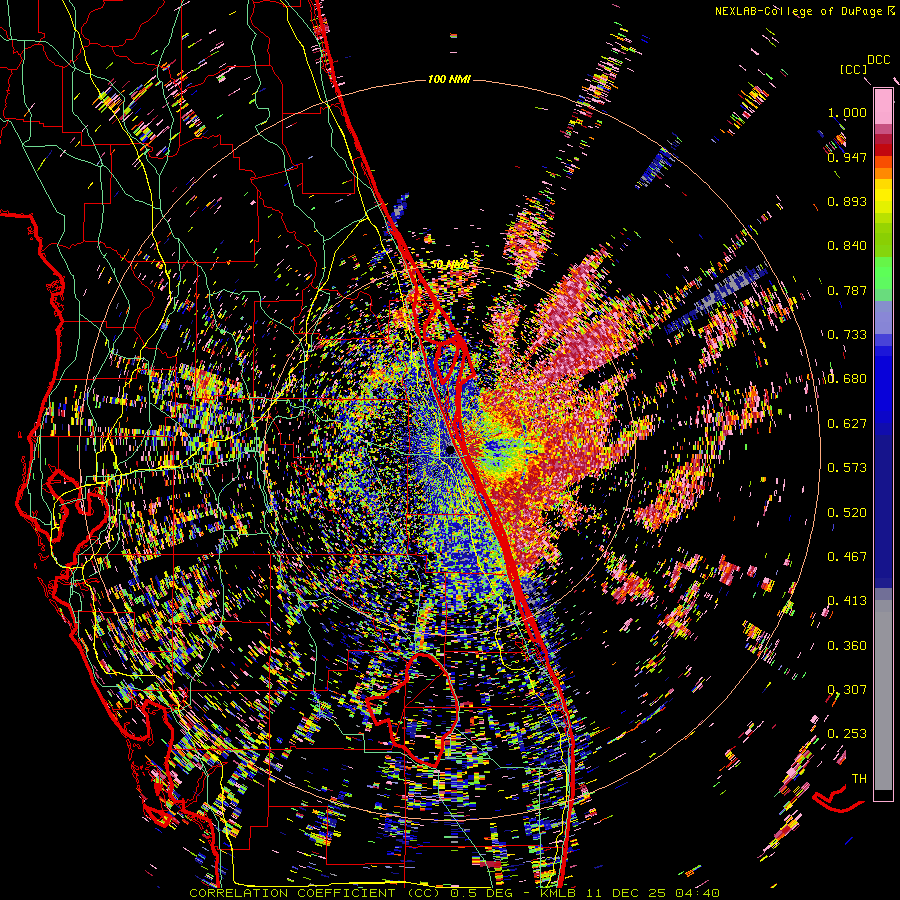Click the 100 NMI range ring label
Image resolution: width=900 pixels, height=900 pixels.
pyautogui.click(x=449, y=79)
